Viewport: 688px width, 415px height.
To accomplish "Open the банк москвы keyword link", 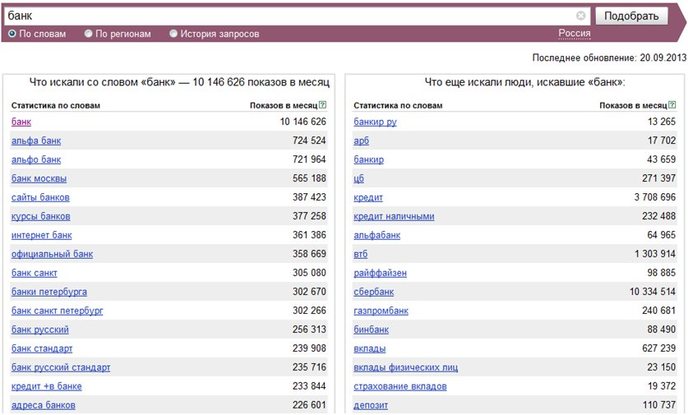I will [x=39, y=179].
